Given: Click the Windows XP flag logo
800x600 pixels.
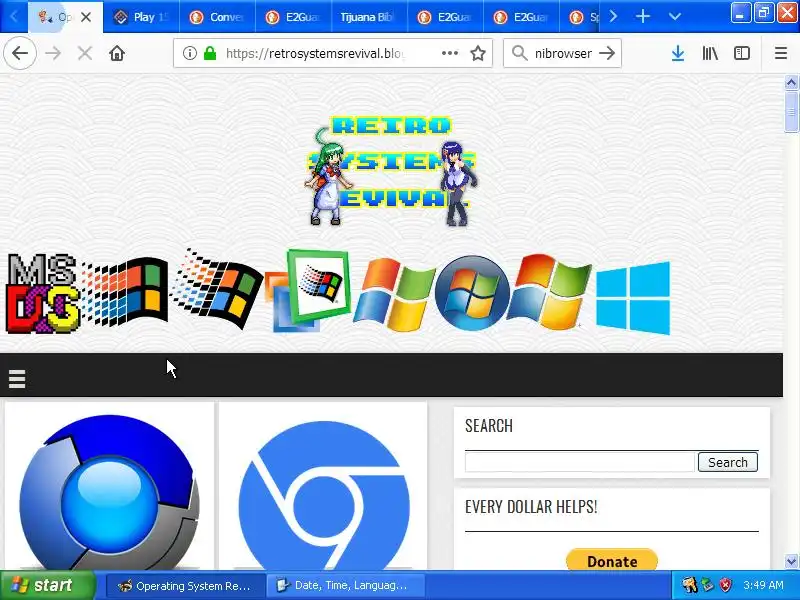Looking at the screenshot, I should [x=394, y=294].
